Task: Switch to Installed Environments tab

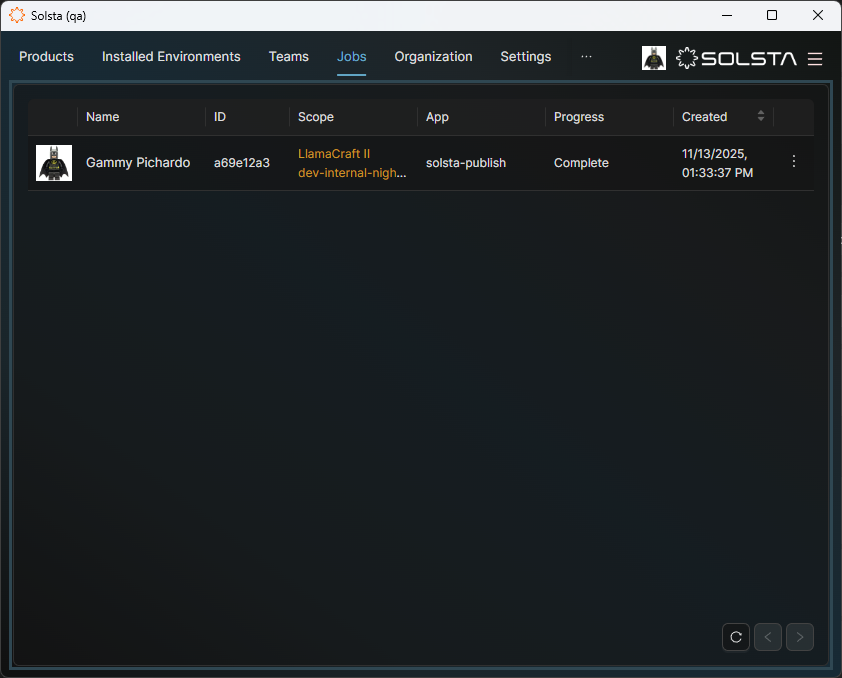Action: coord(171,57)
